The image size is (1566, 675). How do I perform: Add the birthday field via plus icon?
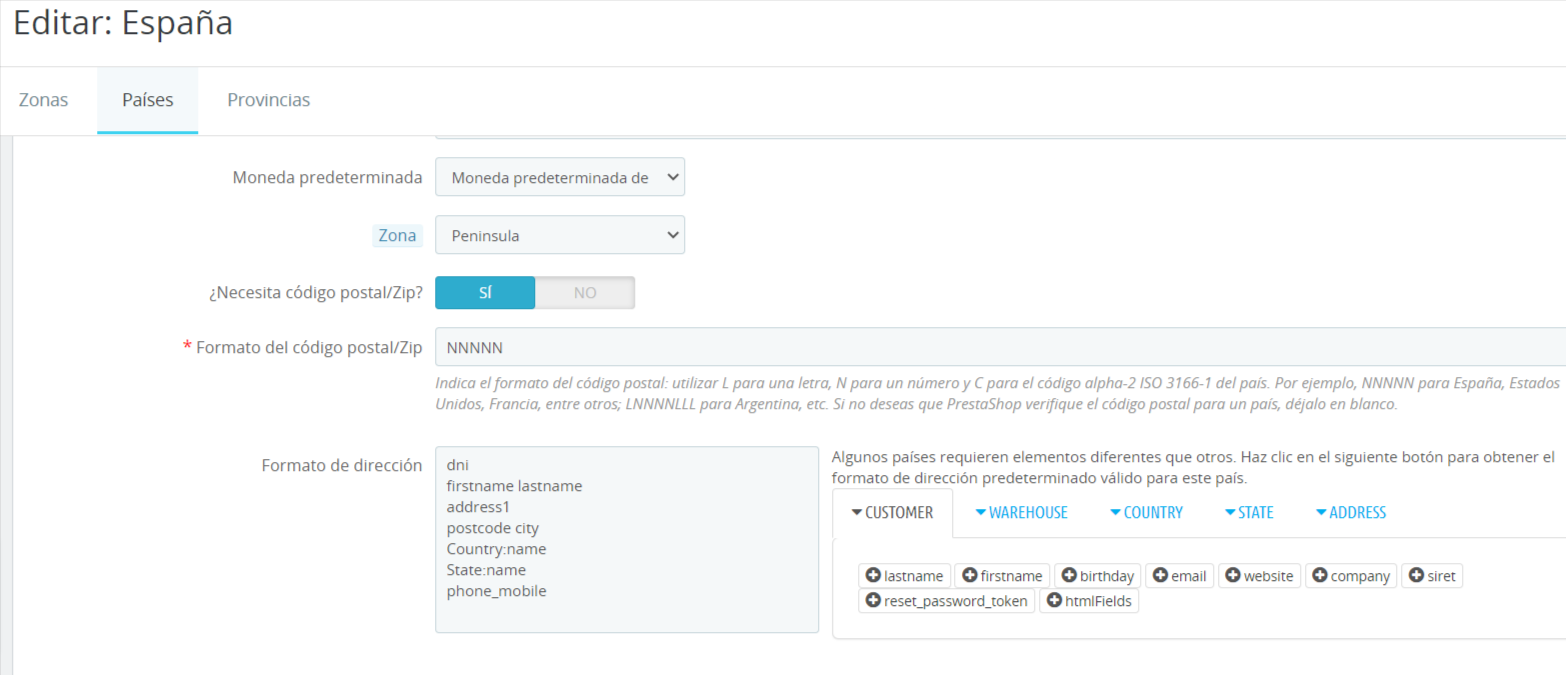1069,576
